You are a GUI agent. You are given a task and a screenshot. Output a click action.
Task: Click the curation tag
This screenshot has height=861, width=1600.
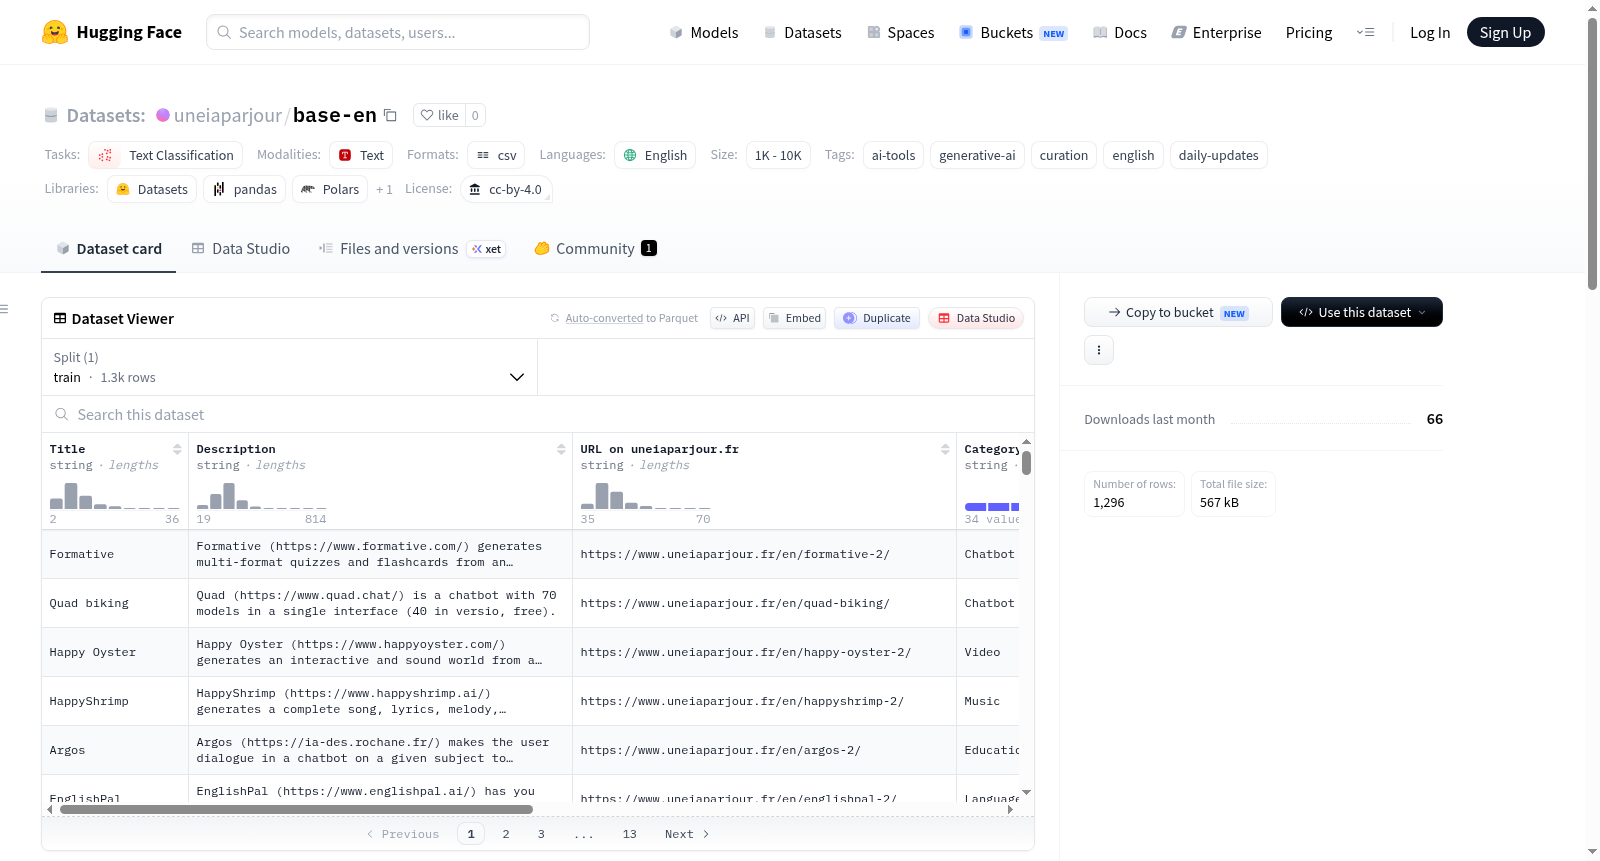1064,155
